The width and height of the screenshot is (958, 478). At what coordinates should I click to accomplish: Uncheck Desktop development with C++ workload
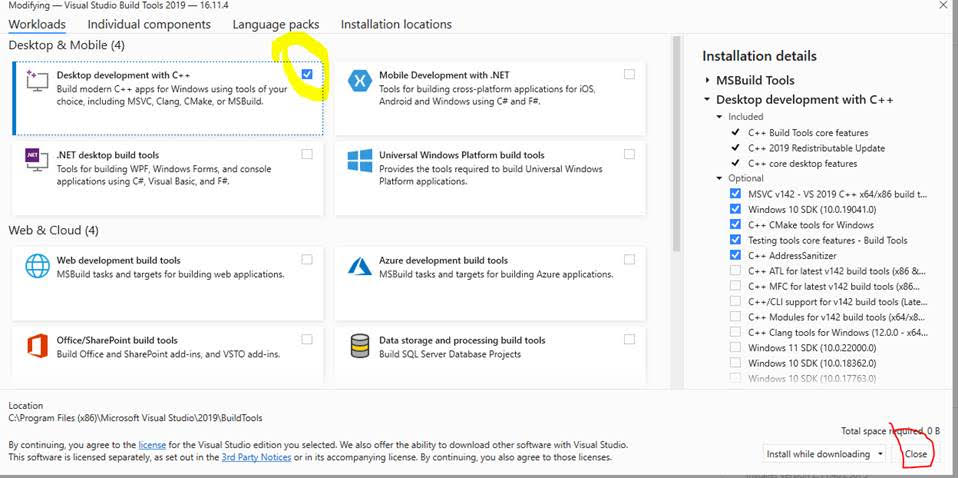coord(307,75)
